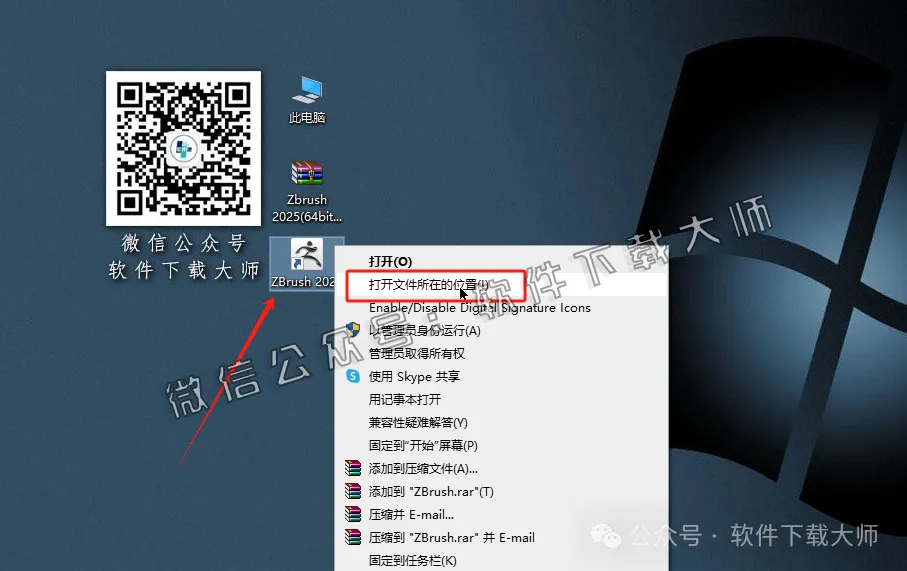Select the ZBrush 2025 shortcut icon

coord(307,264)
